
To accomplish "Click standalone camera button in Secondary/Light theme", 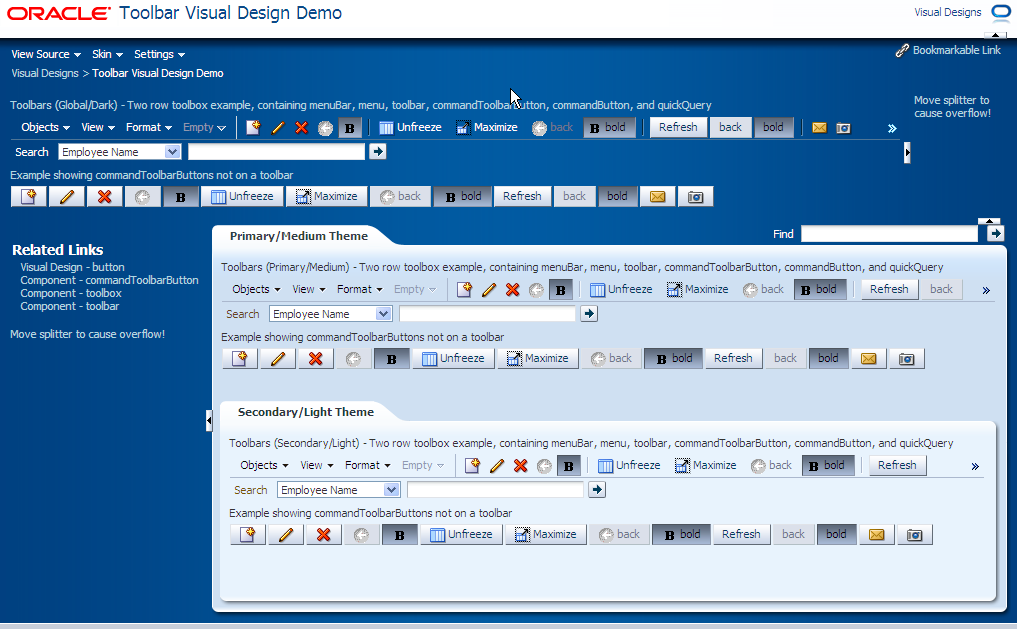I will [915, 534].
